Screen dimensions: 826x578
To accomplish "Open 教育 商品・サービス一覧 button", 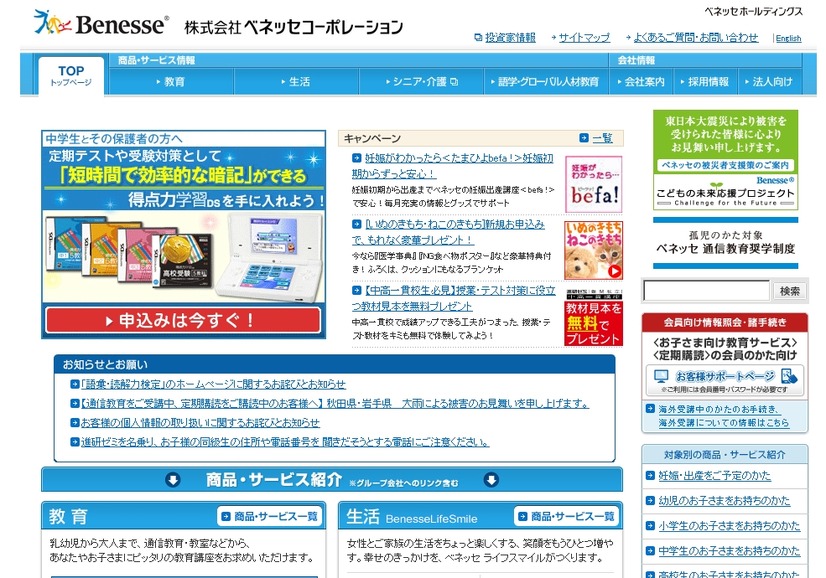I will pyautogui.click(x=270, y=516).
